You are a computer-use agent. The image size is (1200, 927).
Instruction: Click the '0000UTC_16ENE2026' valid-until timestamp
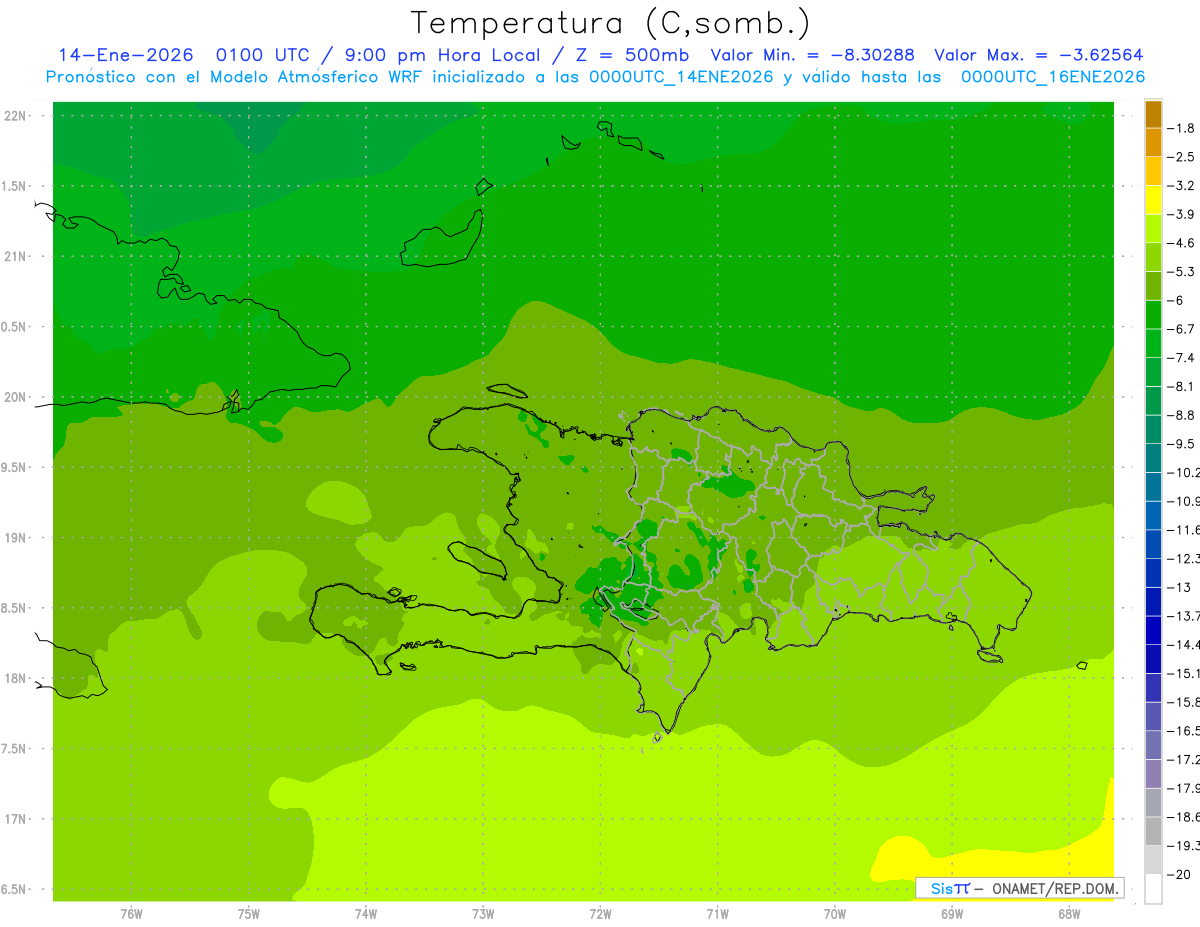(1053, 77)
